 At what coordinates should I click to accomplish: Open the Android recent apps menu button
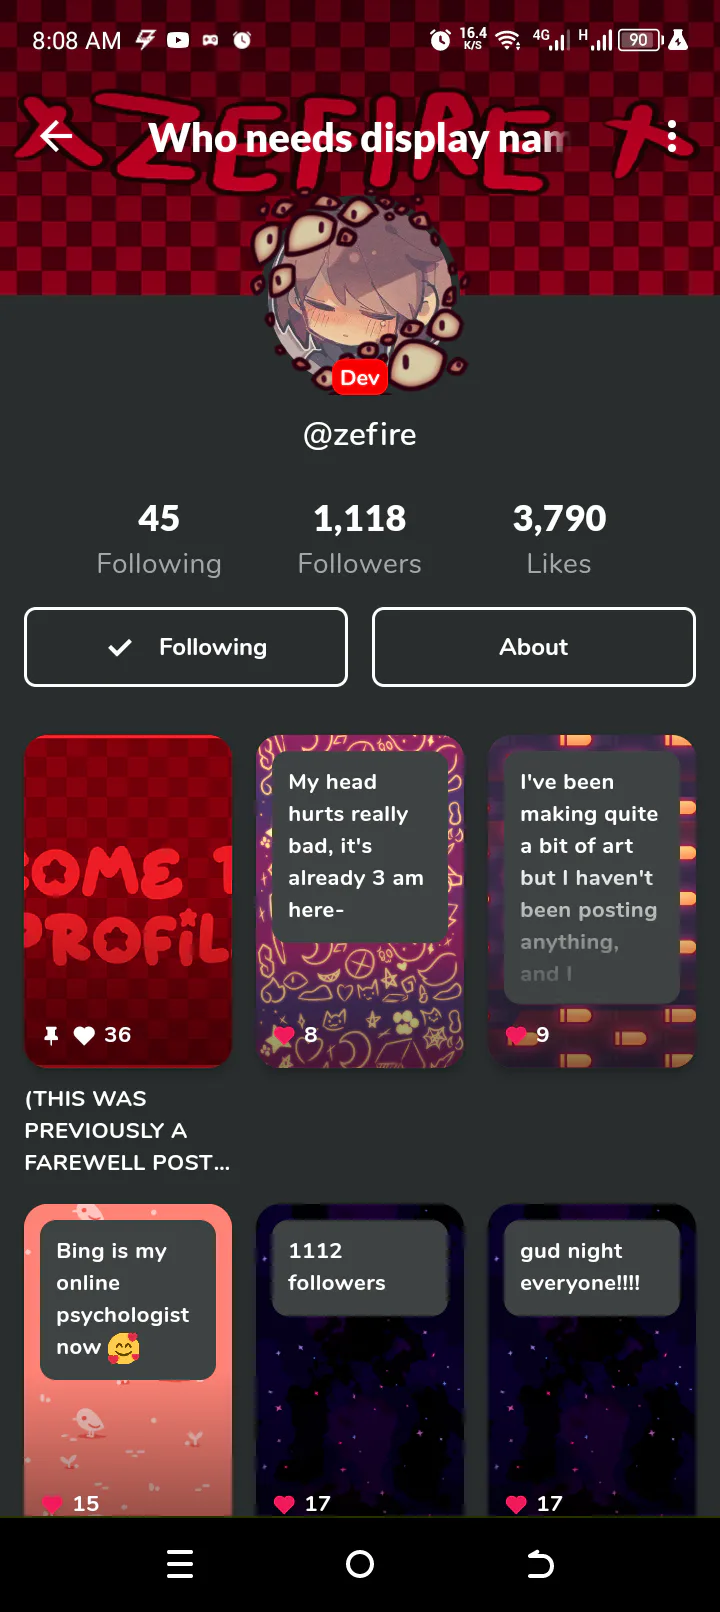[180, 1564]
